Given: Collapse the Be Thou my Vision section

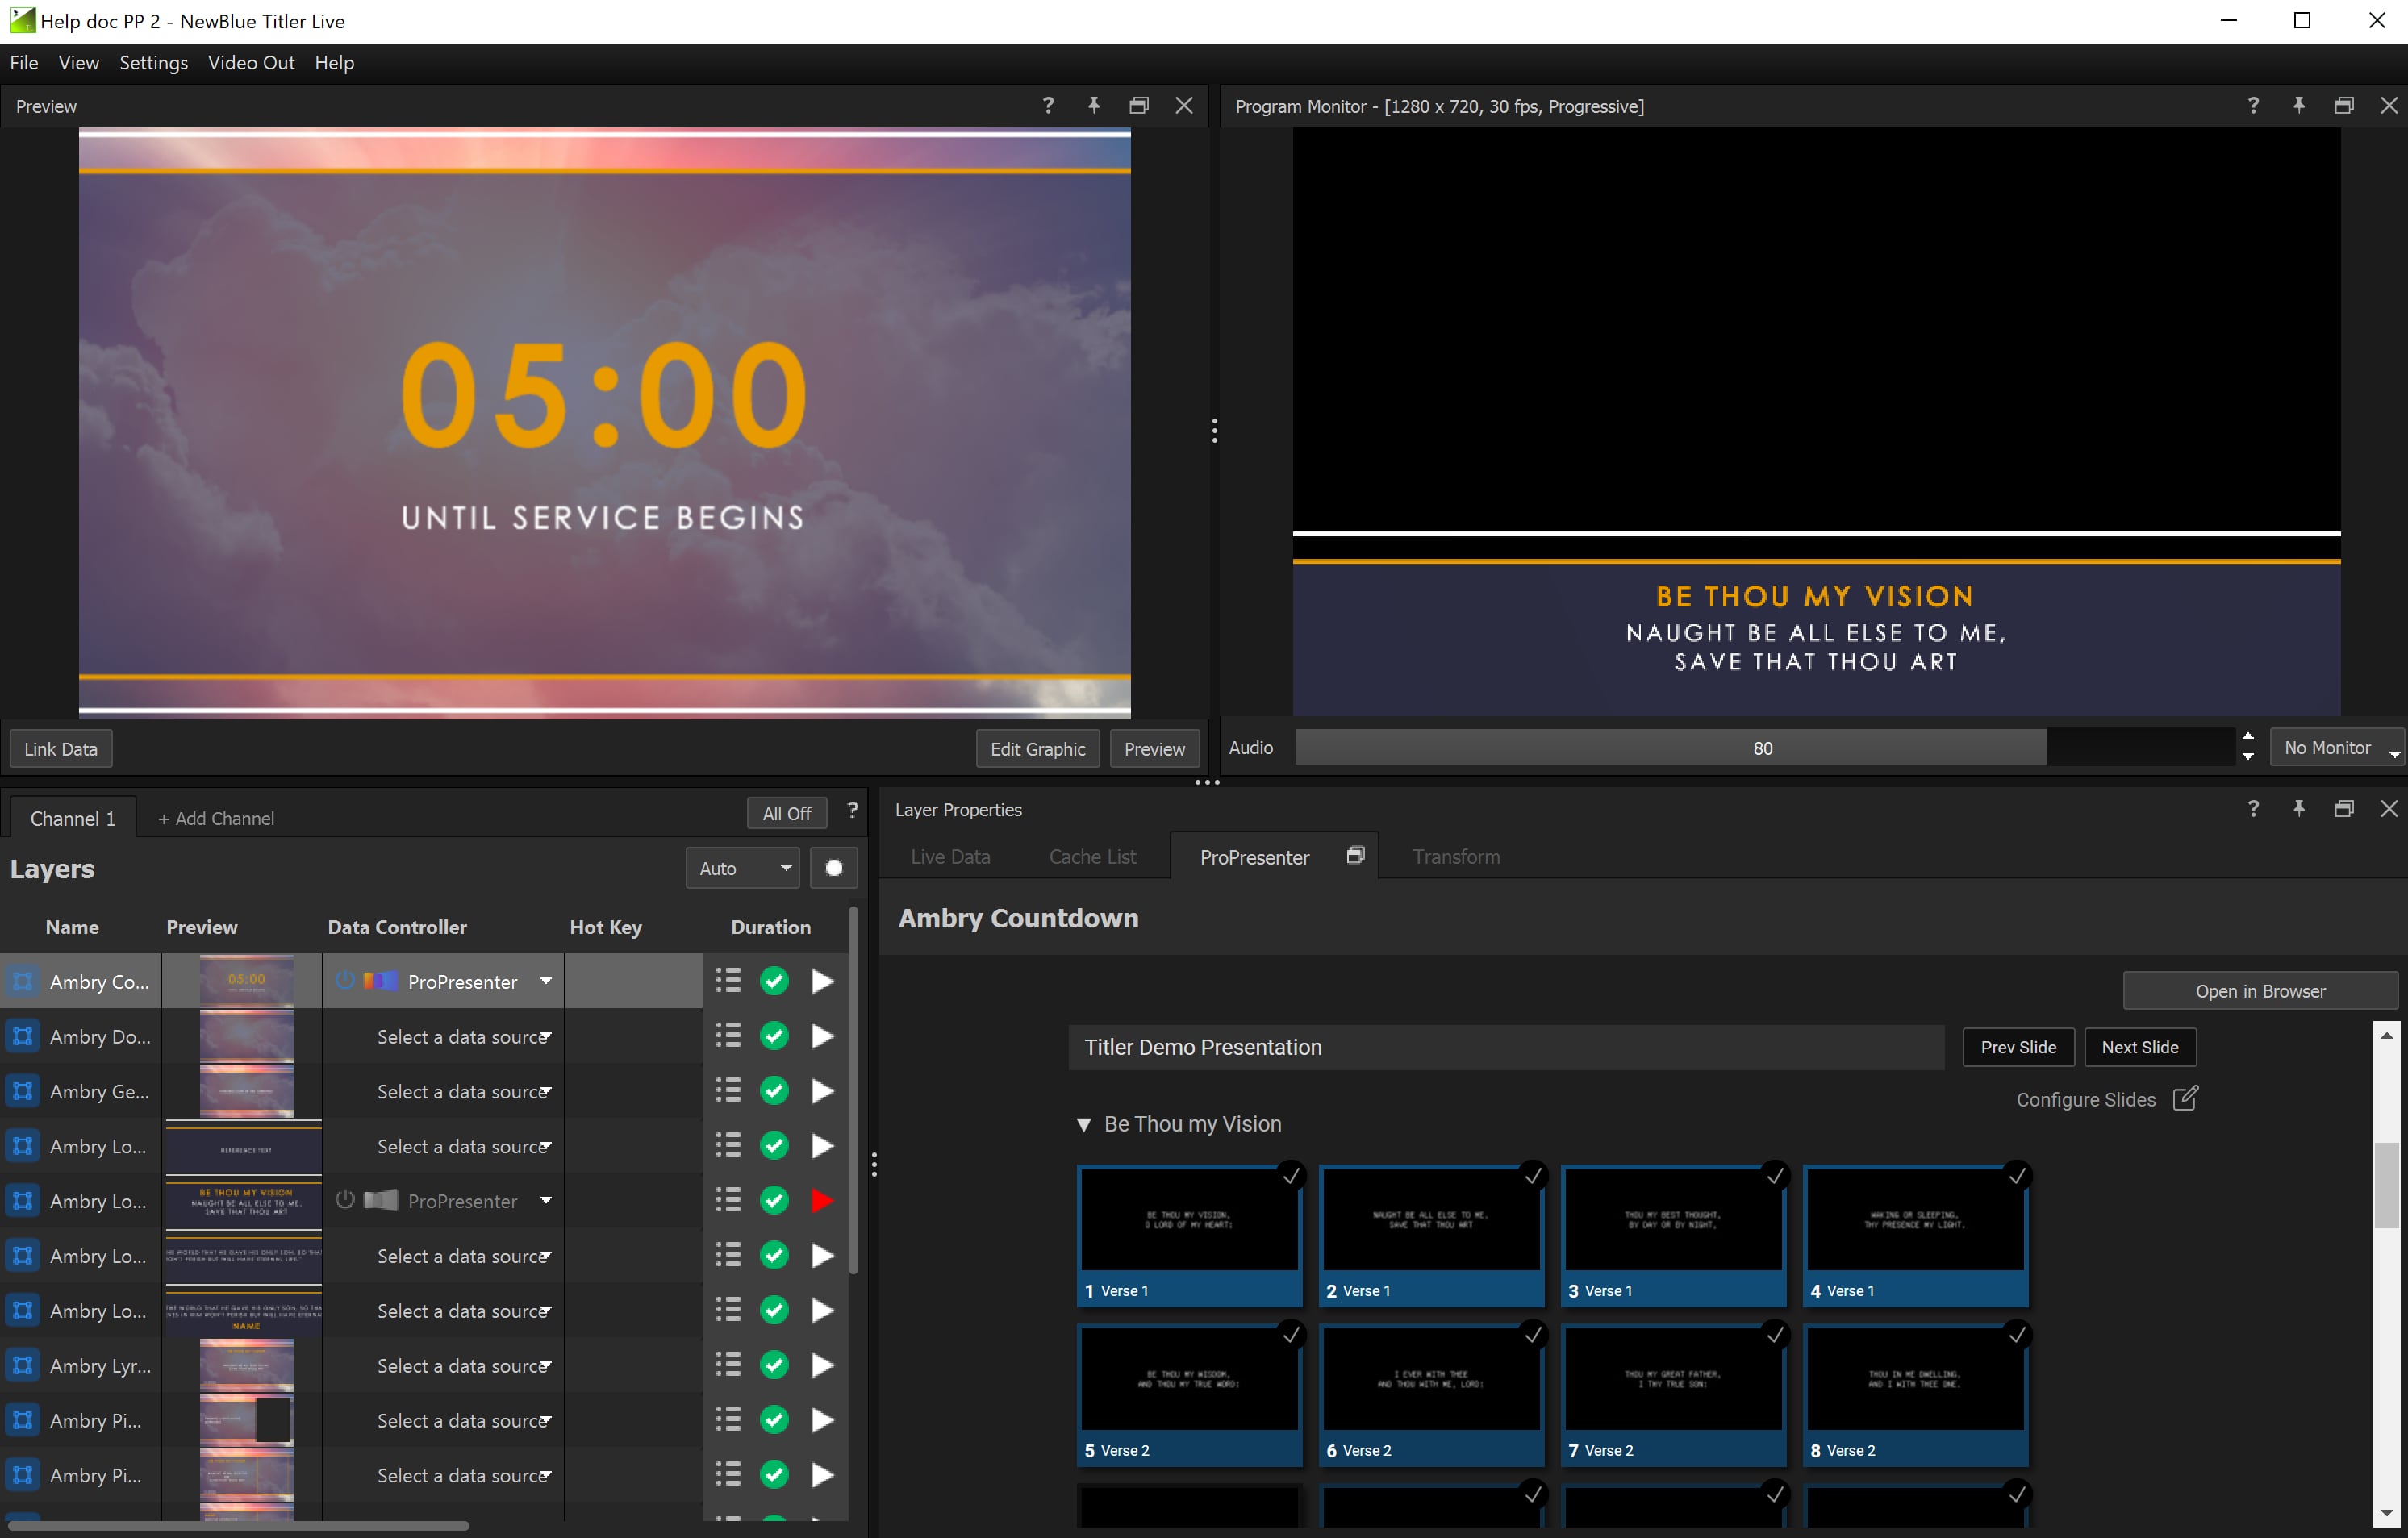Looking at the screenshot, I should tap(1083, 1124).
